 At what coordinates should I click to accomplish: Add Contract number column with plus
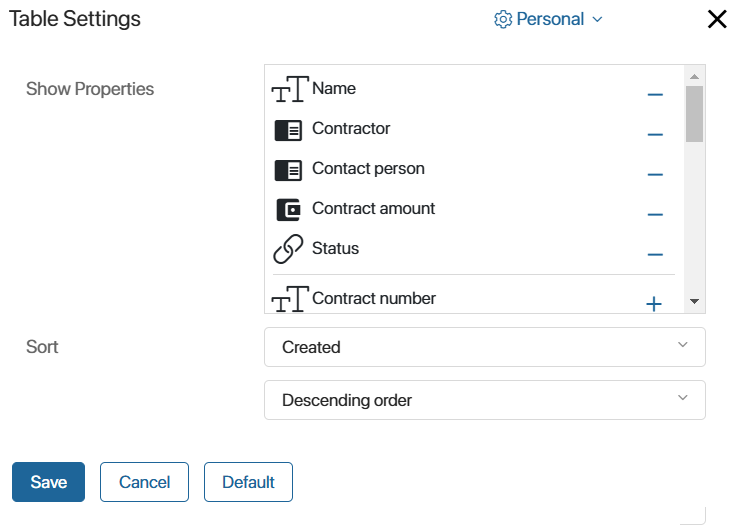tap(654, 304)
